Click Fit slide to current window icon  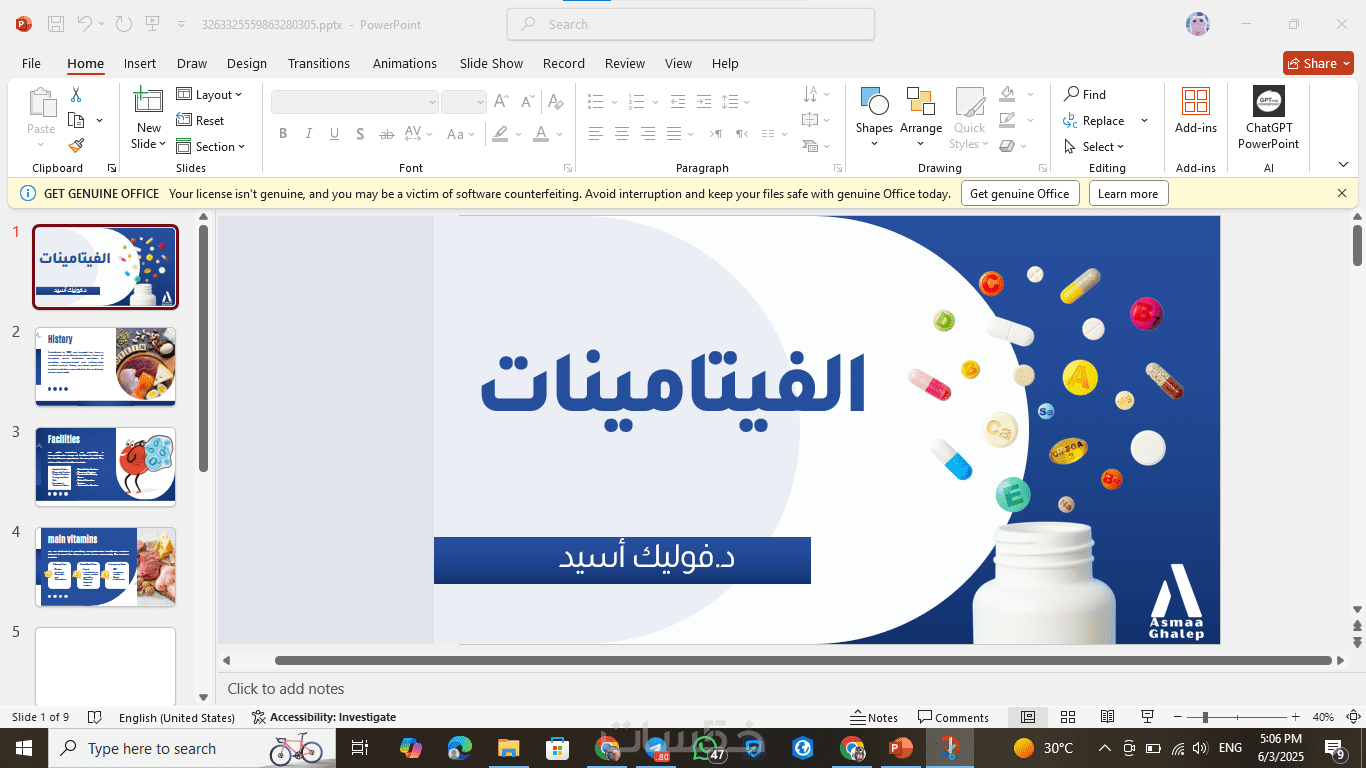[1353, 717]
